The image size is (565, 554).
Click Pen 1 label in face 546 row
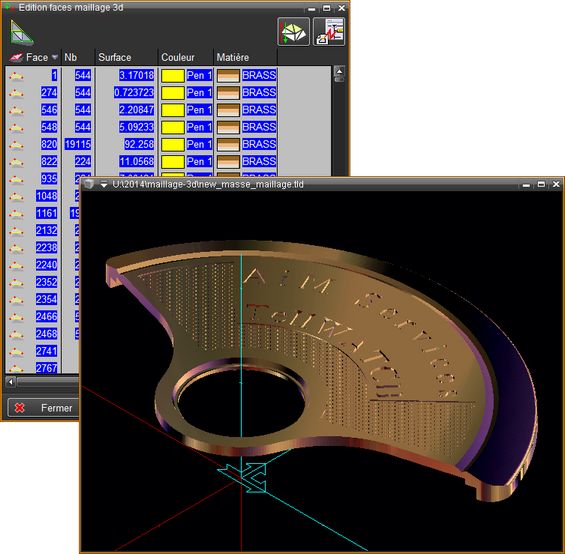click(x=199, y=110)
